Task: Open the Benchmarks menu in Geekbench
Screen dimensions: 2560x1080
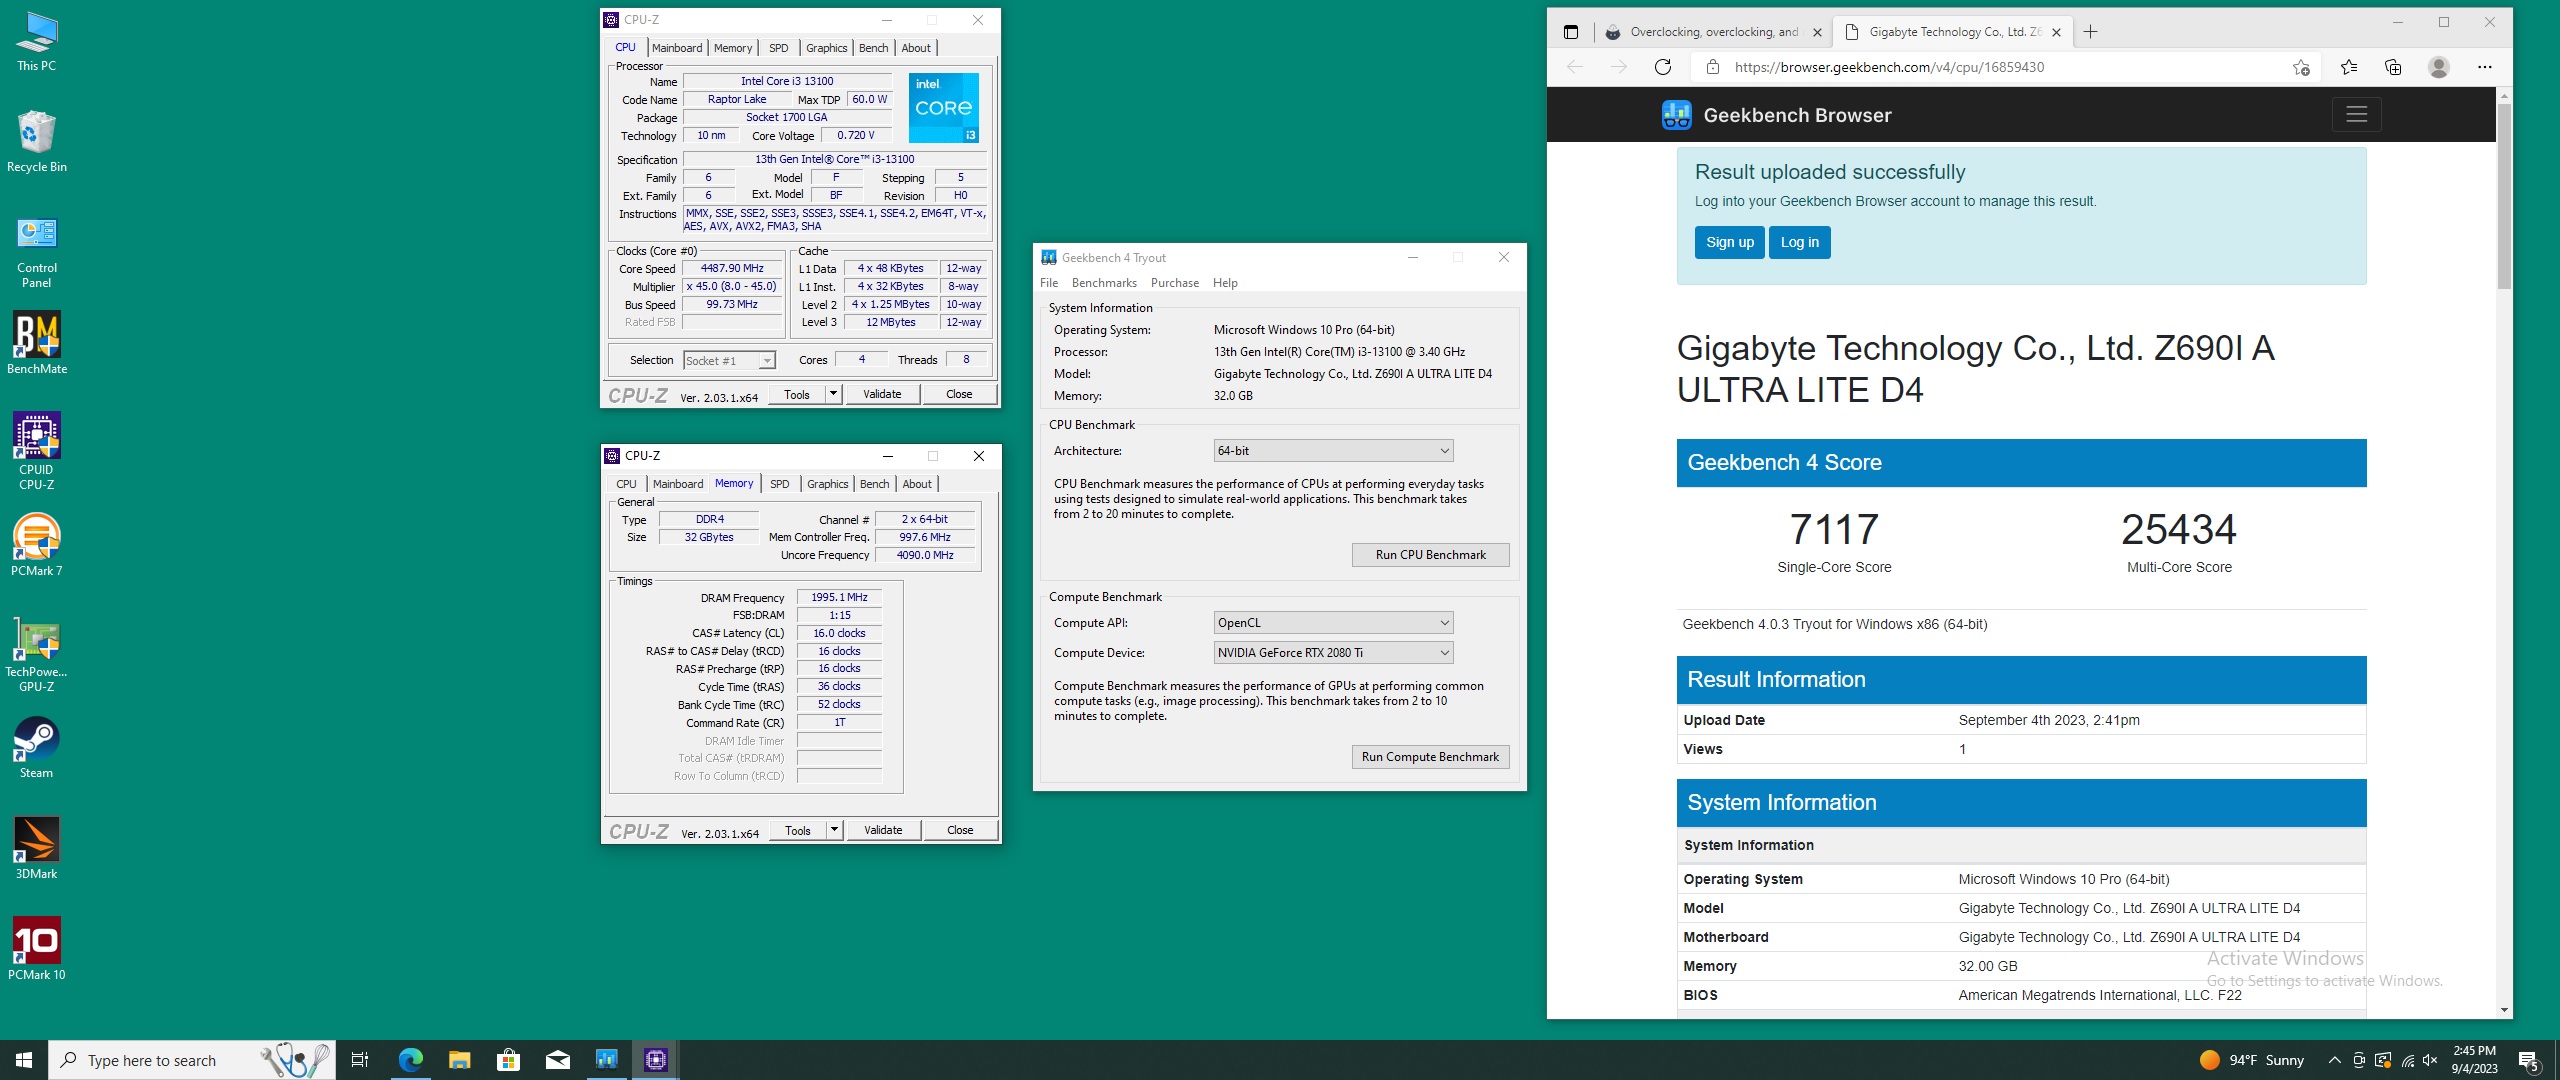Action: tap(1104, 283)
